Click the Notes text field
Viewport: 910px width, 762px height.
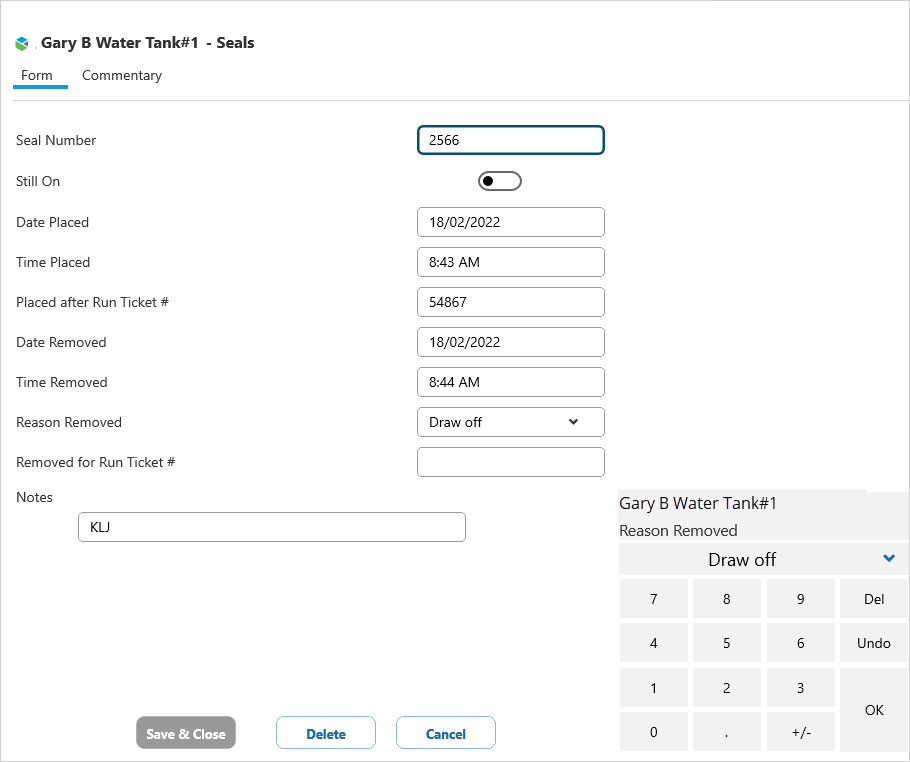coord(271,527)
